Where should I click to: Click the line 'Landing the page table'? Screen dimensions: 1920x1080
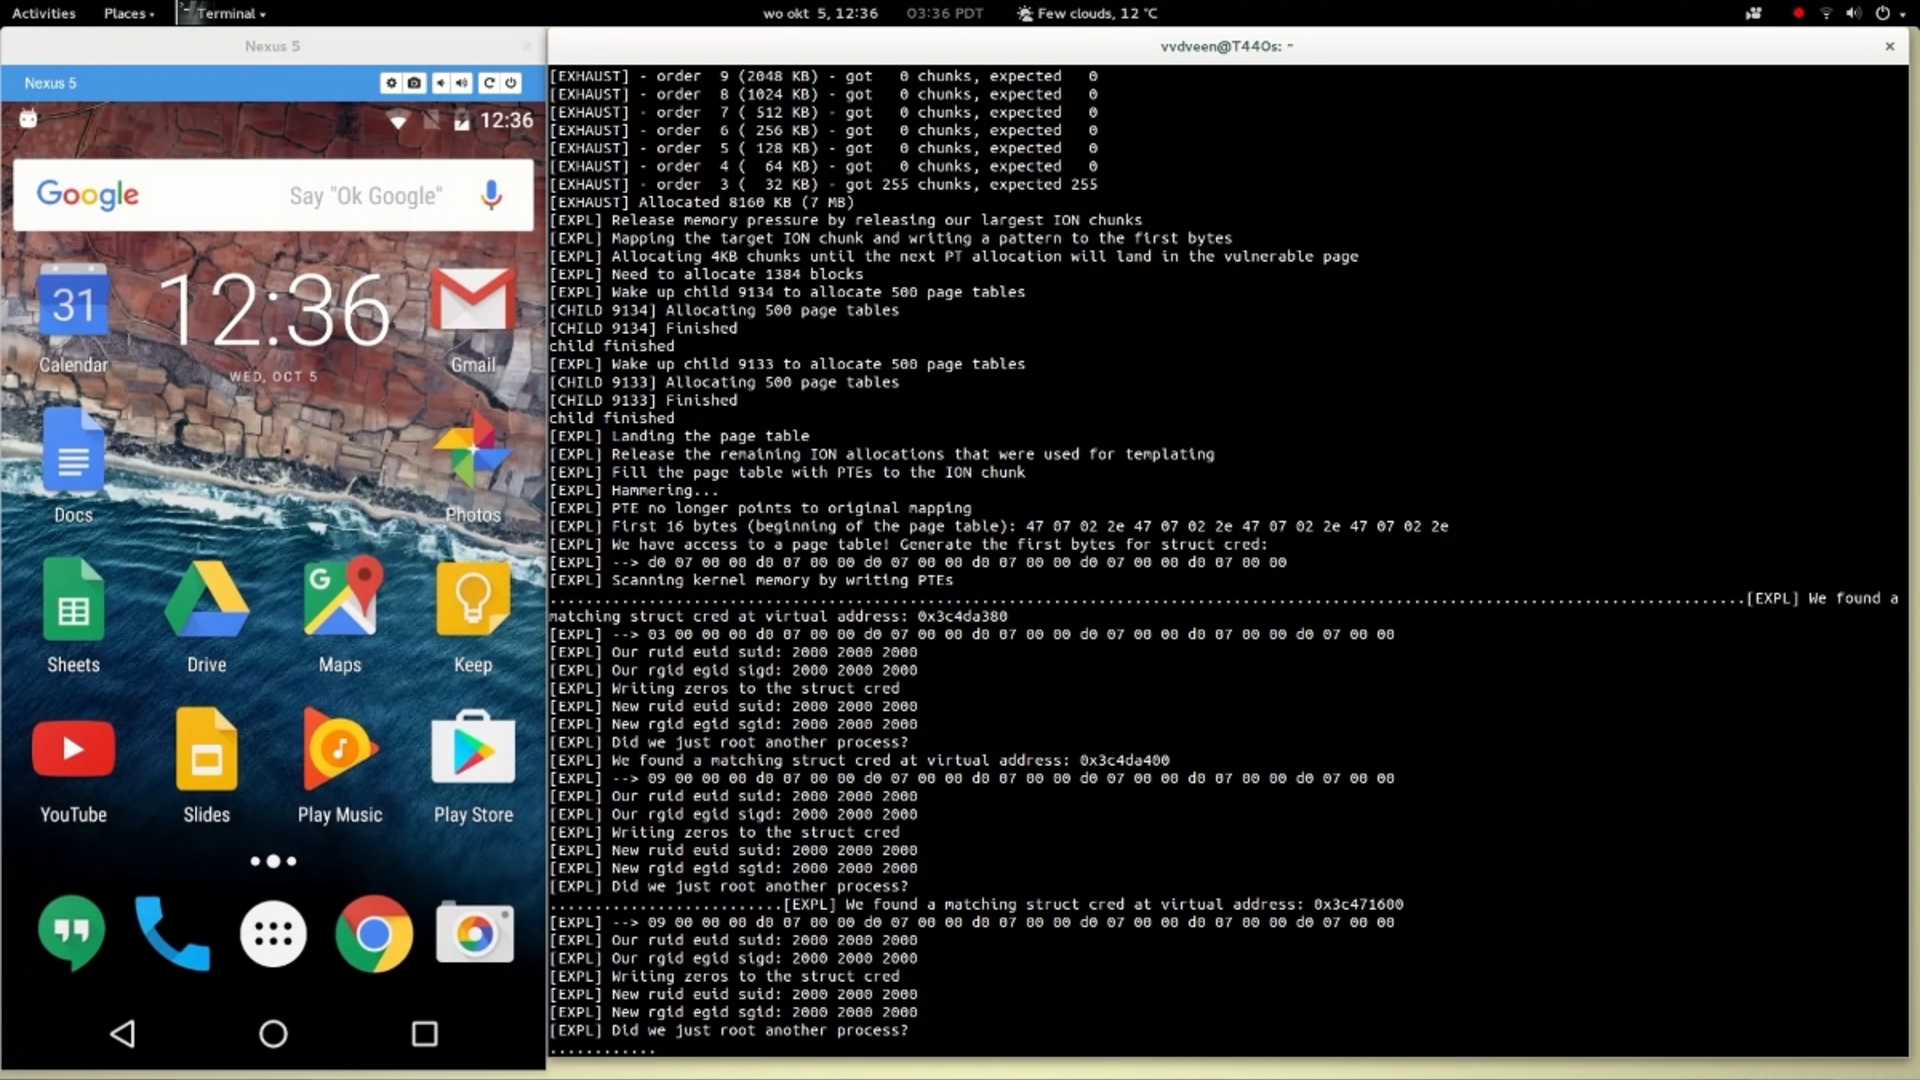[679, 436]
